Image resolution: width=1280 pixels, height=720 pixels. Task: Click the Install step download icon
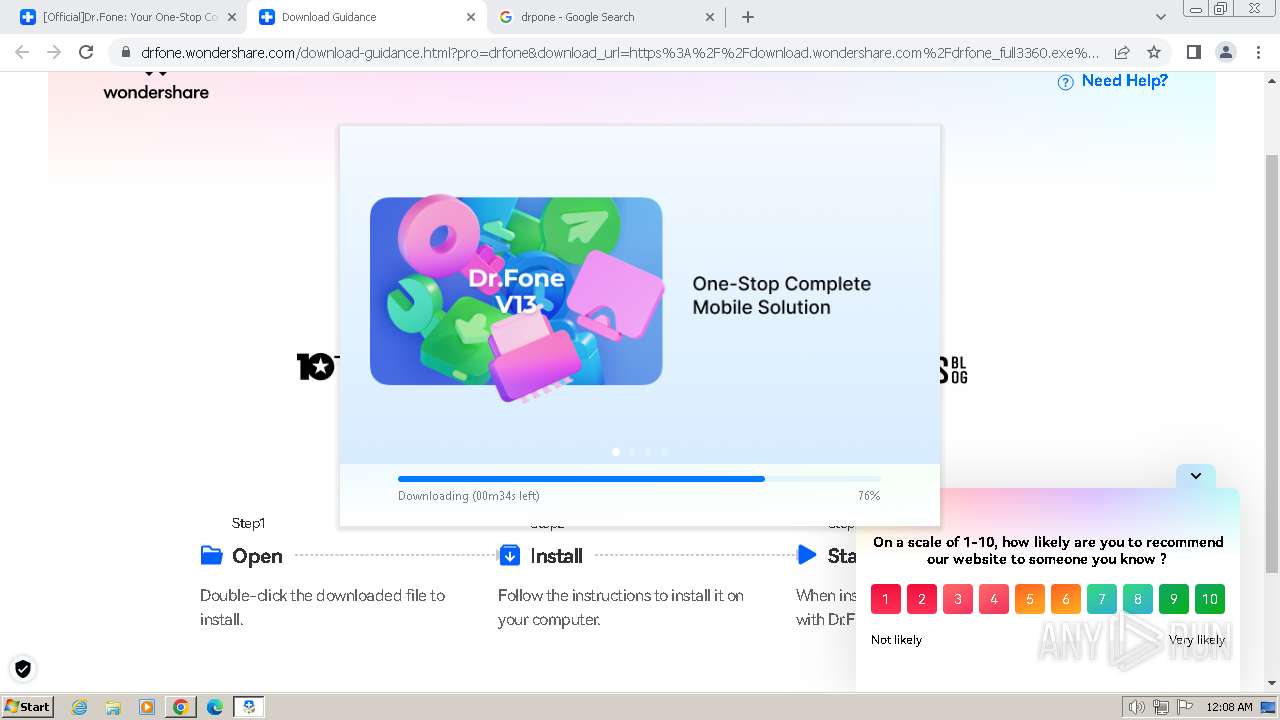(x=509, y=555)
